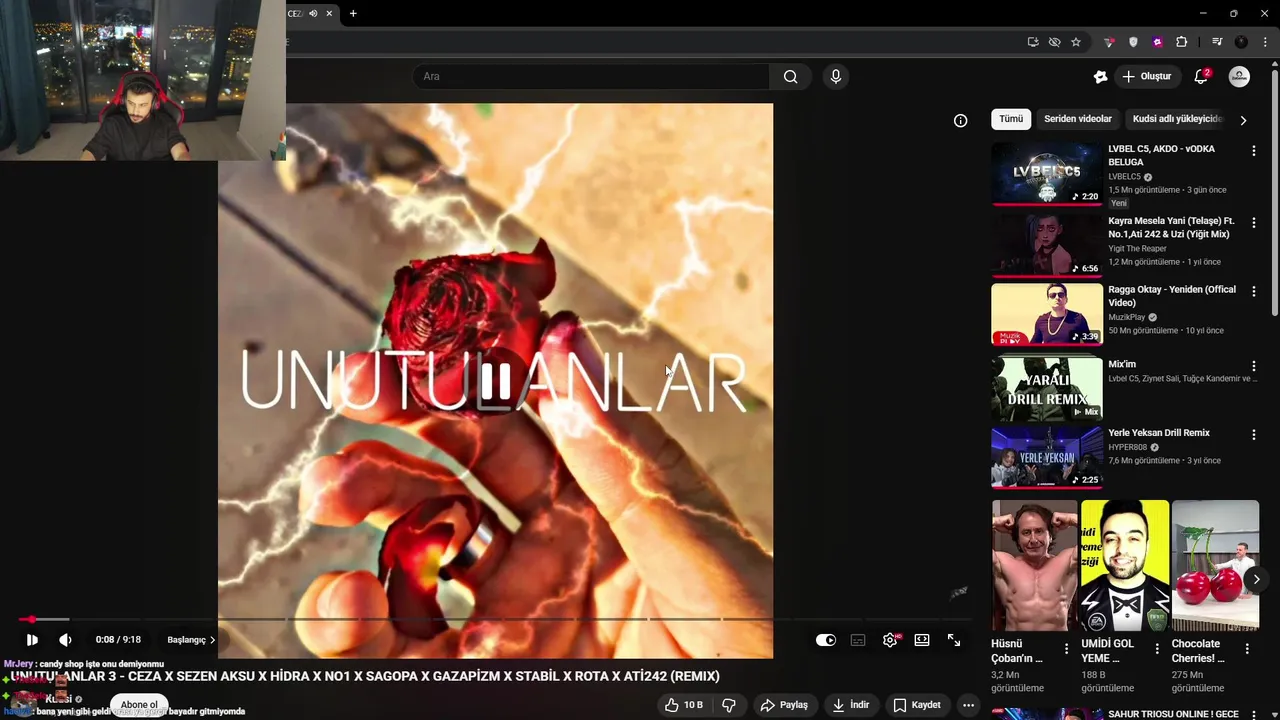The width and height of the screenshot is (1280, 720).
Task: Click the play/pause control in the player bar
Action: tap(32, 640)
